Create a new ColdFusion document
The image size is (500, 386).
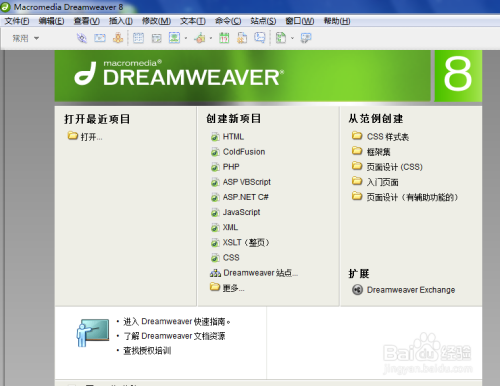[x=244, y=152]
